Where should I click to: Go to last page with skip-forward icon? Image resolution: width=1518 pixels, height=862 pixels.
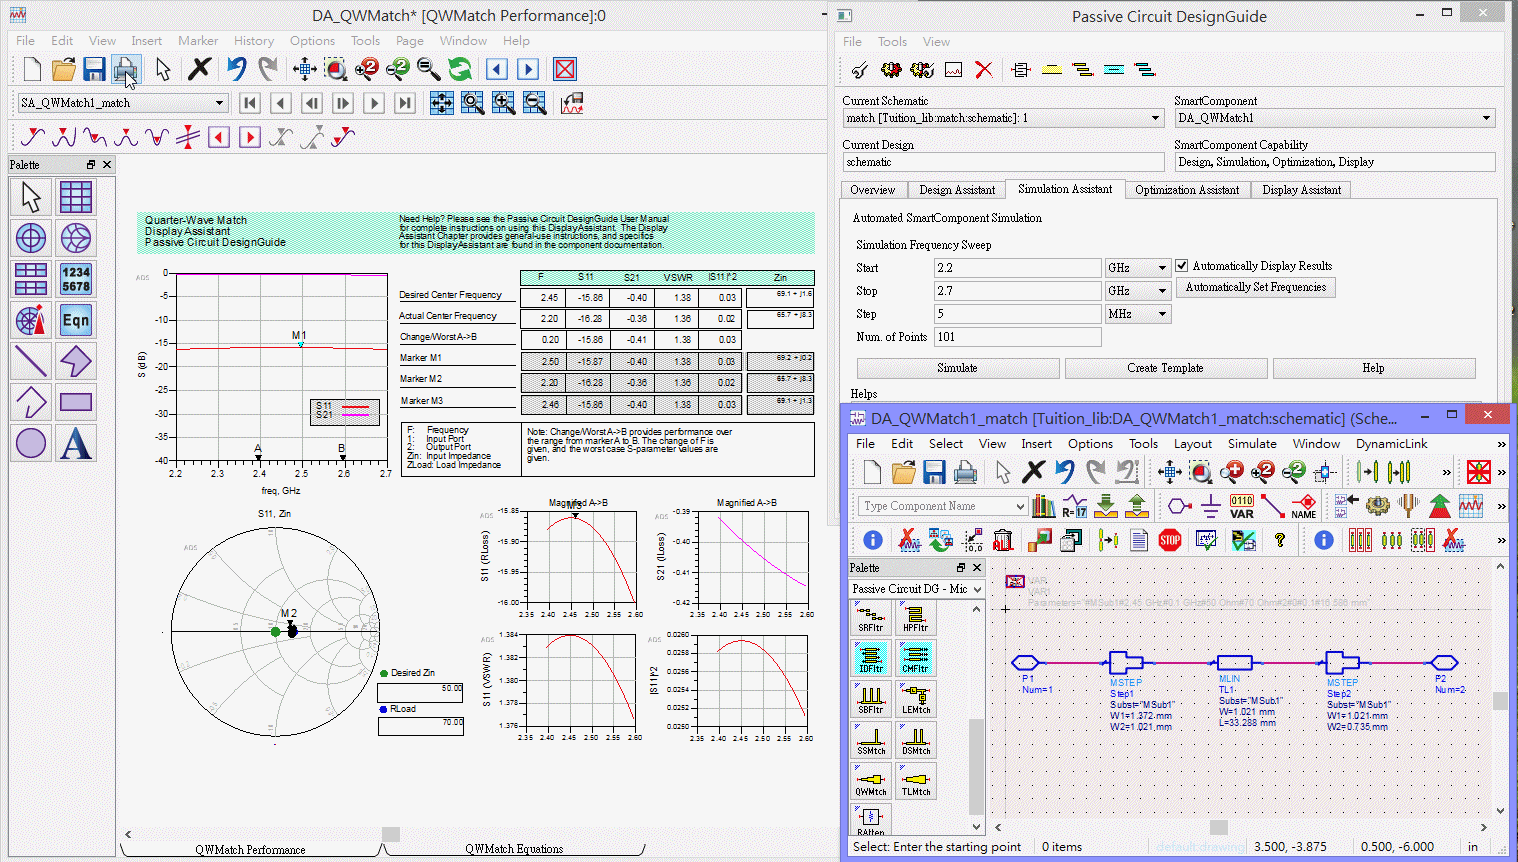(x=405, y=103)
